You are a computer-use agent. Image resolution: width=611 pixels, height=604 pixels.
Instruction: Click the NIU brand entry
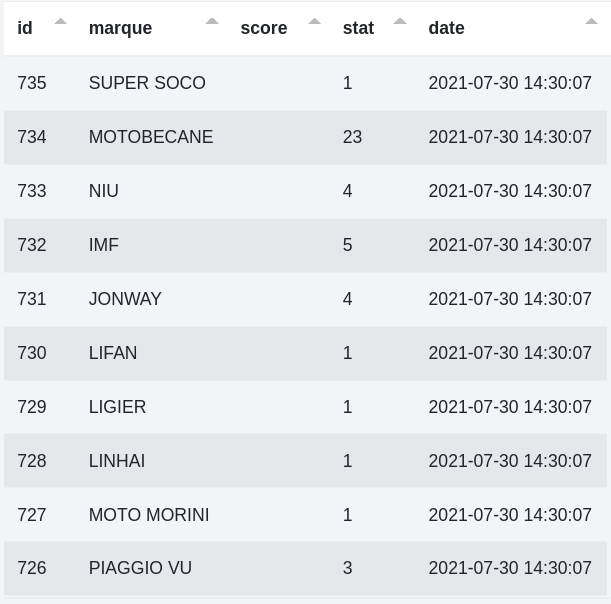click(x=104, y=191)
